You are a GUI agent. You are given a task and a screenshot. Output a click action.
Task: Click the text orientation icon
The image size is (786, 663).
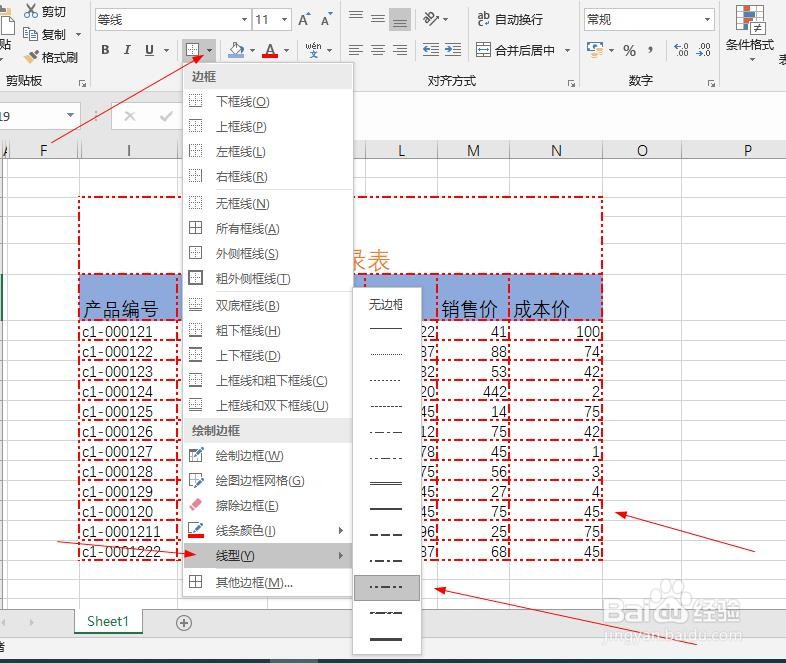(x=431, y=19)
